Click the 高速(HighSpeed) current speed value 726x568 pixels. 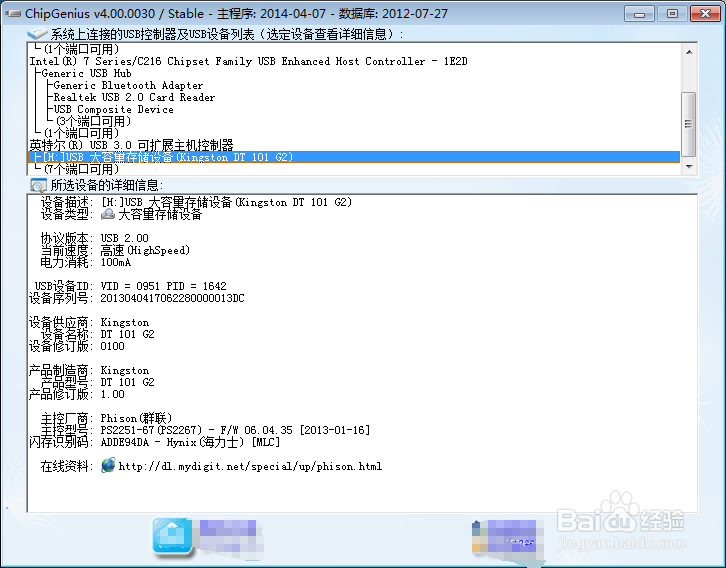[x=145, y=250]
